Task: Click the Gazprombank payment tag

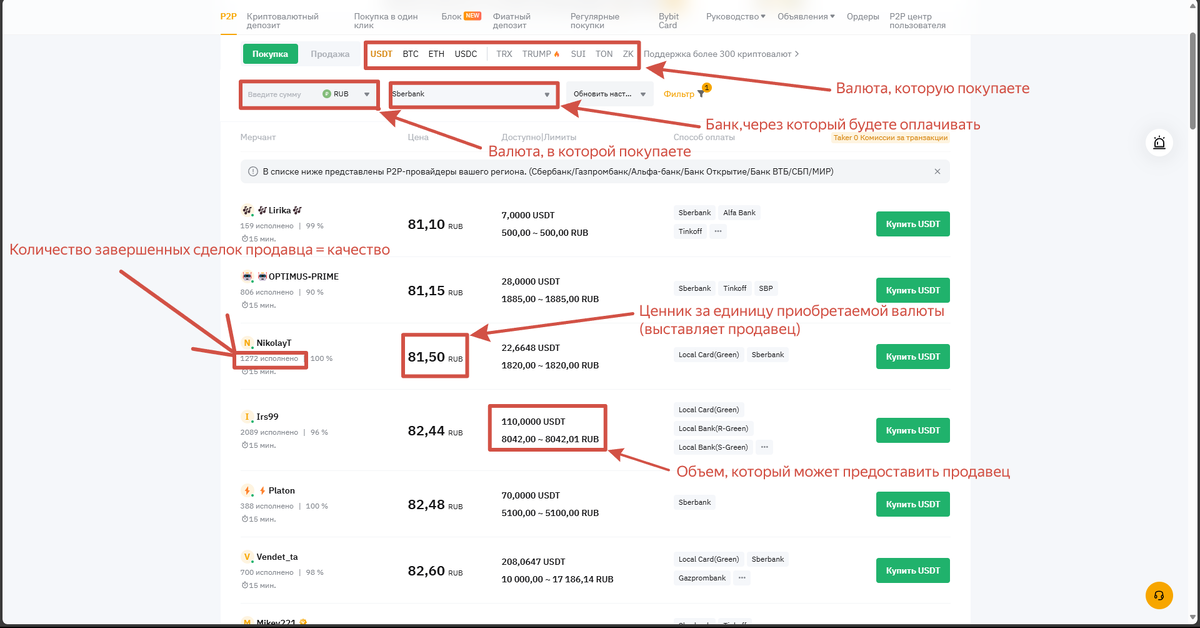Action: [702, 578]
